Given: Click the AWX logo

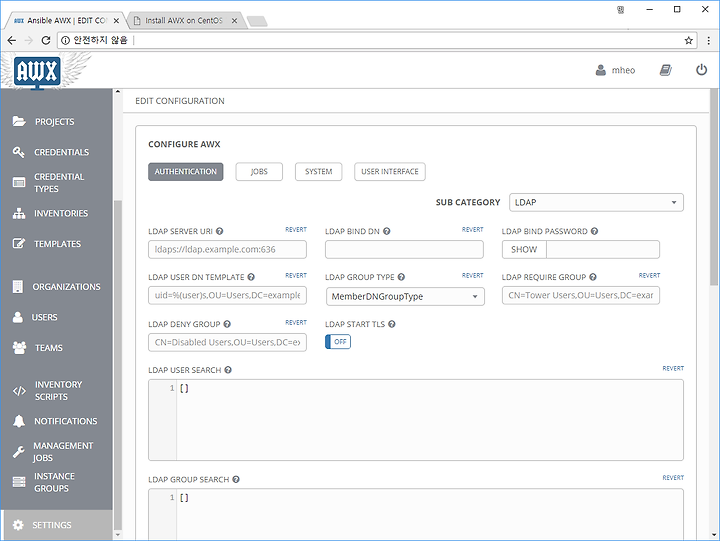Looking at the screenshot, I should point(37,72).
